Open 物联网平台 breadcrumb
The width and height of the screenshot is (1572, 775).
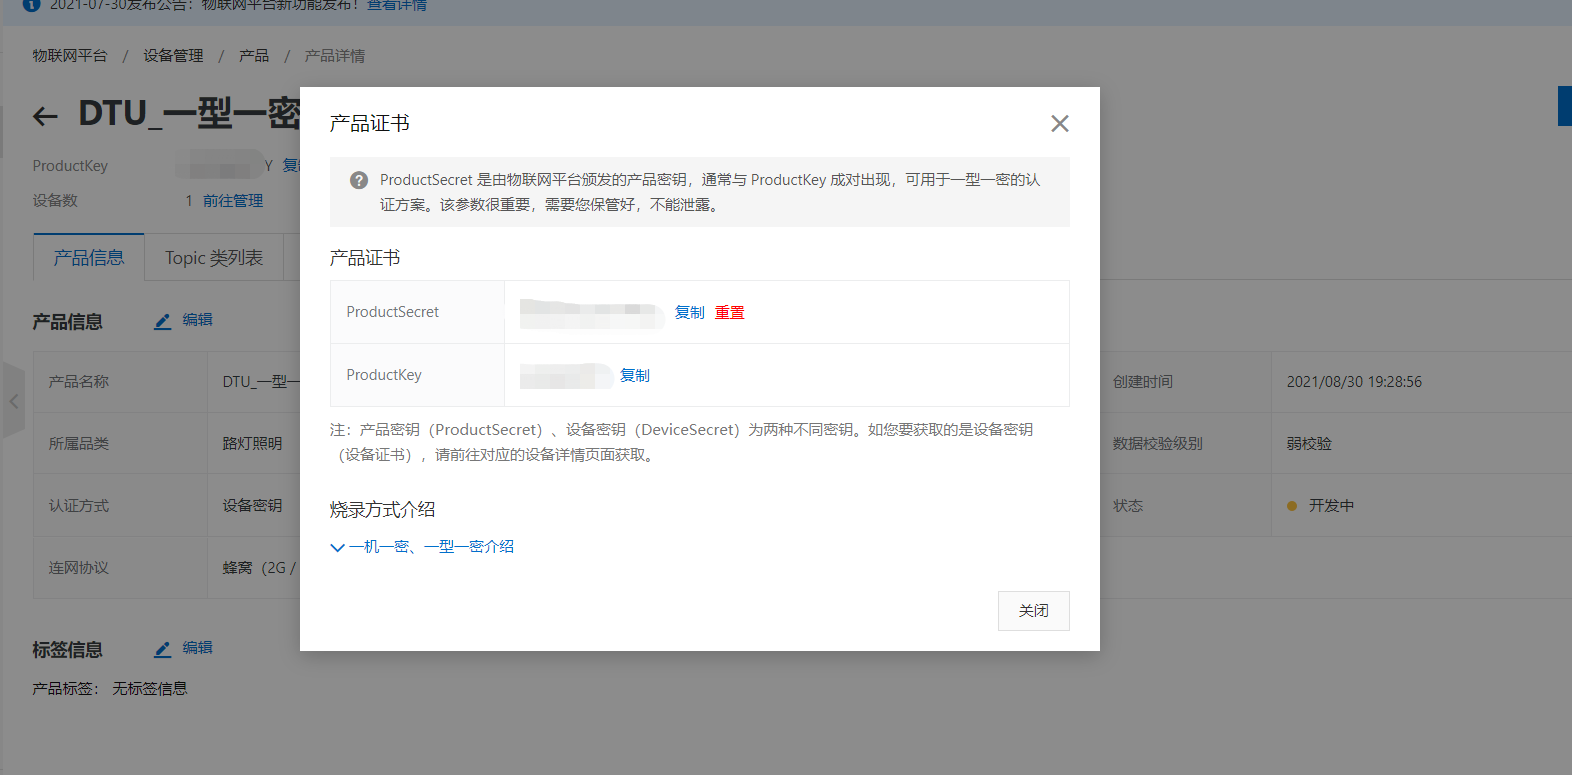pyautogui.click(x=70, y=56)
